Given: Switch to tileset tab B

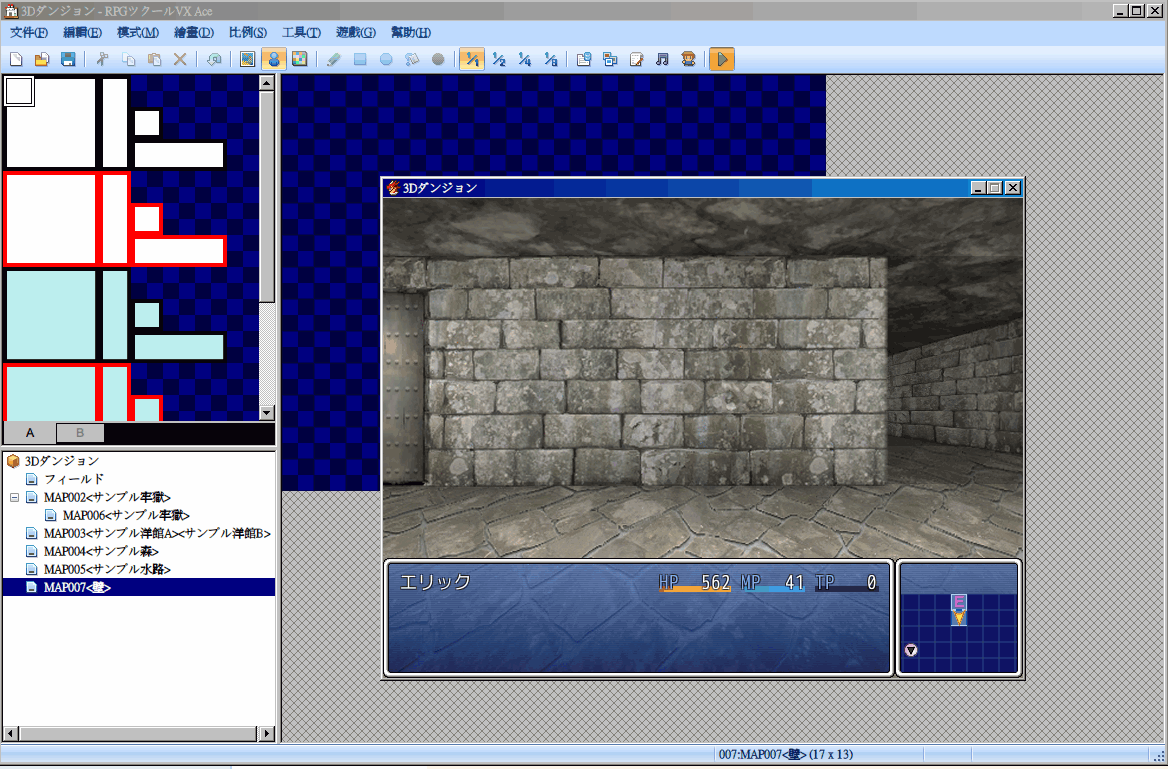Looking at the screenshot, I should coord(80,433).
